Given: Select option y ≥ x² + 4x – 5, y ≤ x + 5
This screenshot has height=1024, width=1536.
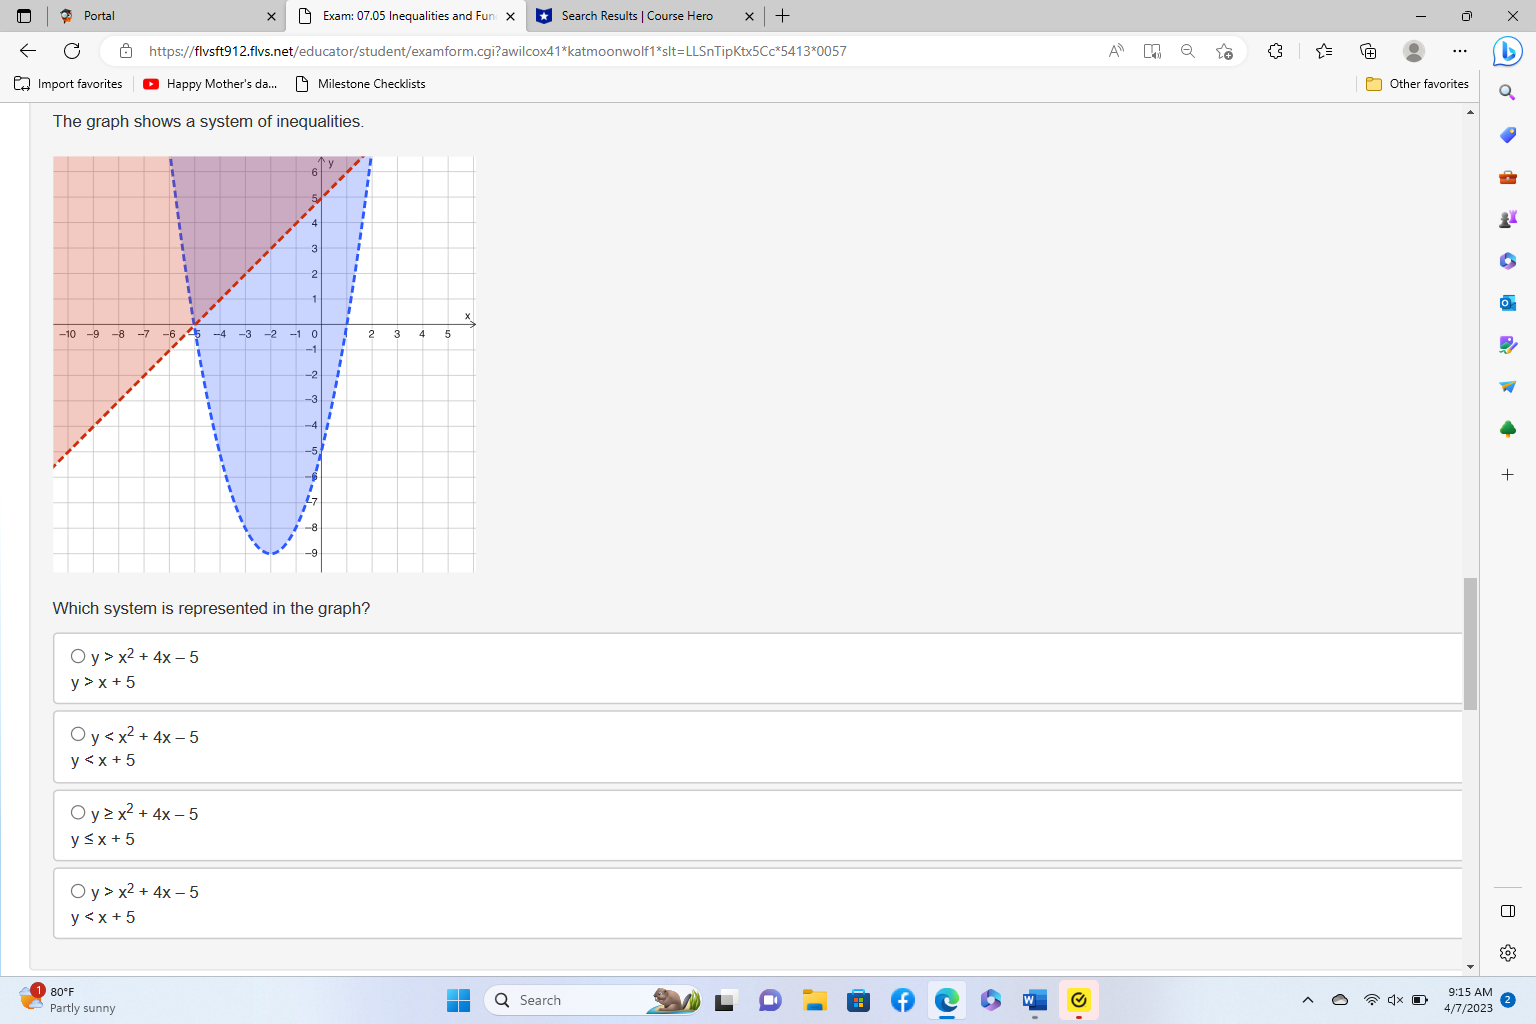Looking at the screenshot, I should coord(78,812).
